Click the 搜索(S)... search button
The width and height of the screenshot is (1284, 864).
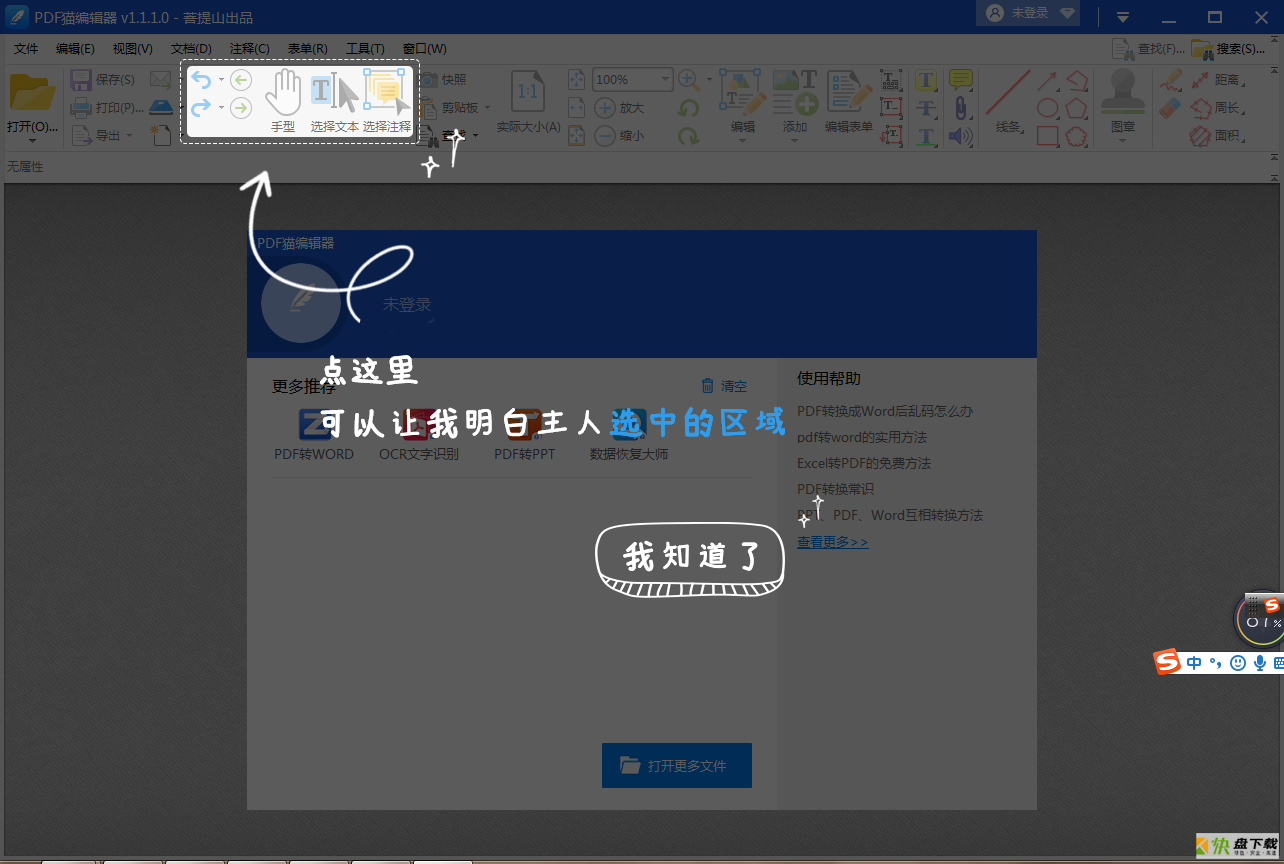pos(1228,49)
